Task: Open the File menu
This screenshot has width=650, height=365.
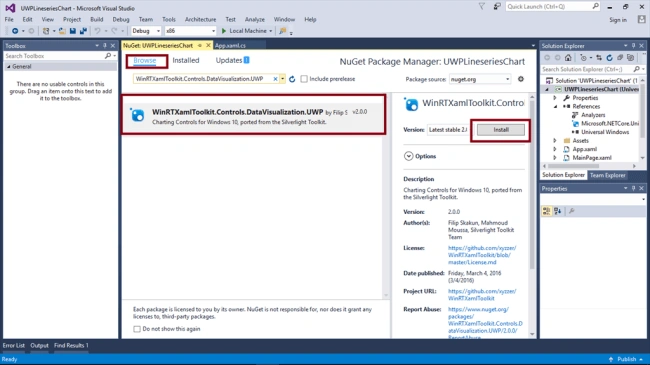Action: [x=9, y=19]
